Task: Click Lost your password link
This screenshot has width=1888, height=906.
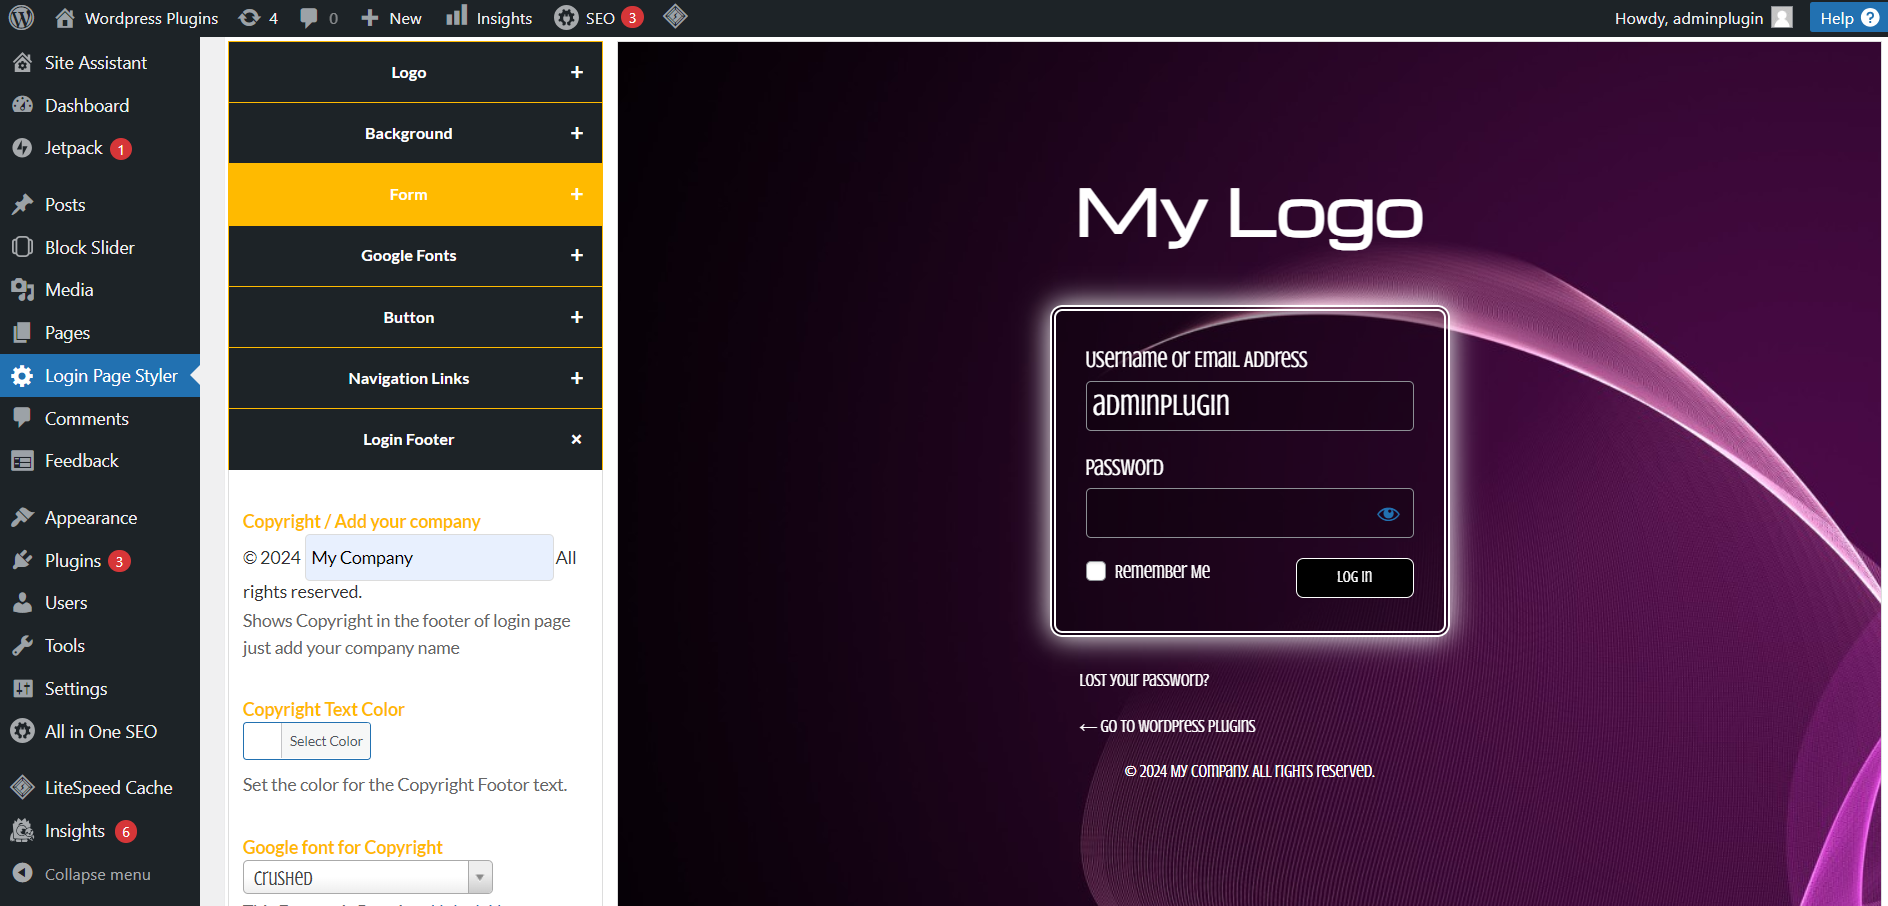Action: point(1144,680)
